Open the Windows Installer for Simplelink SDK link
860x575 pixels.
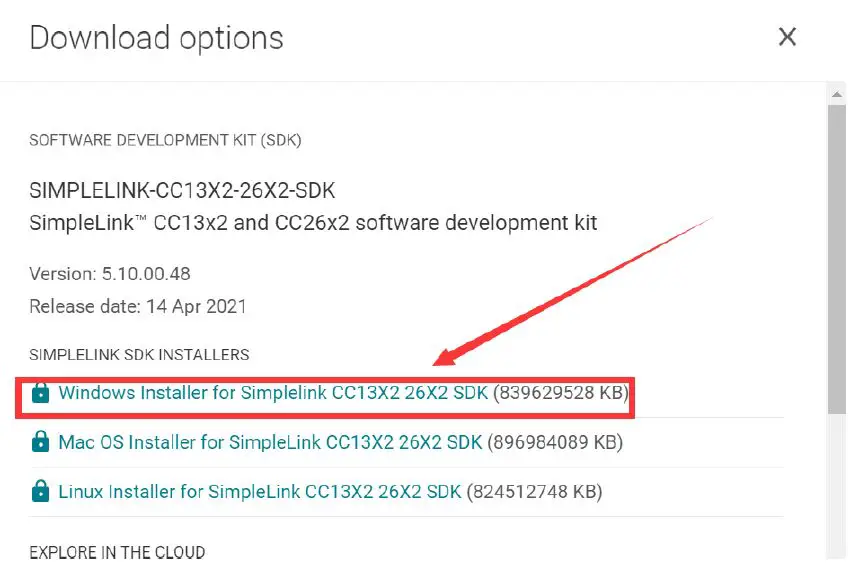(272, 393)
